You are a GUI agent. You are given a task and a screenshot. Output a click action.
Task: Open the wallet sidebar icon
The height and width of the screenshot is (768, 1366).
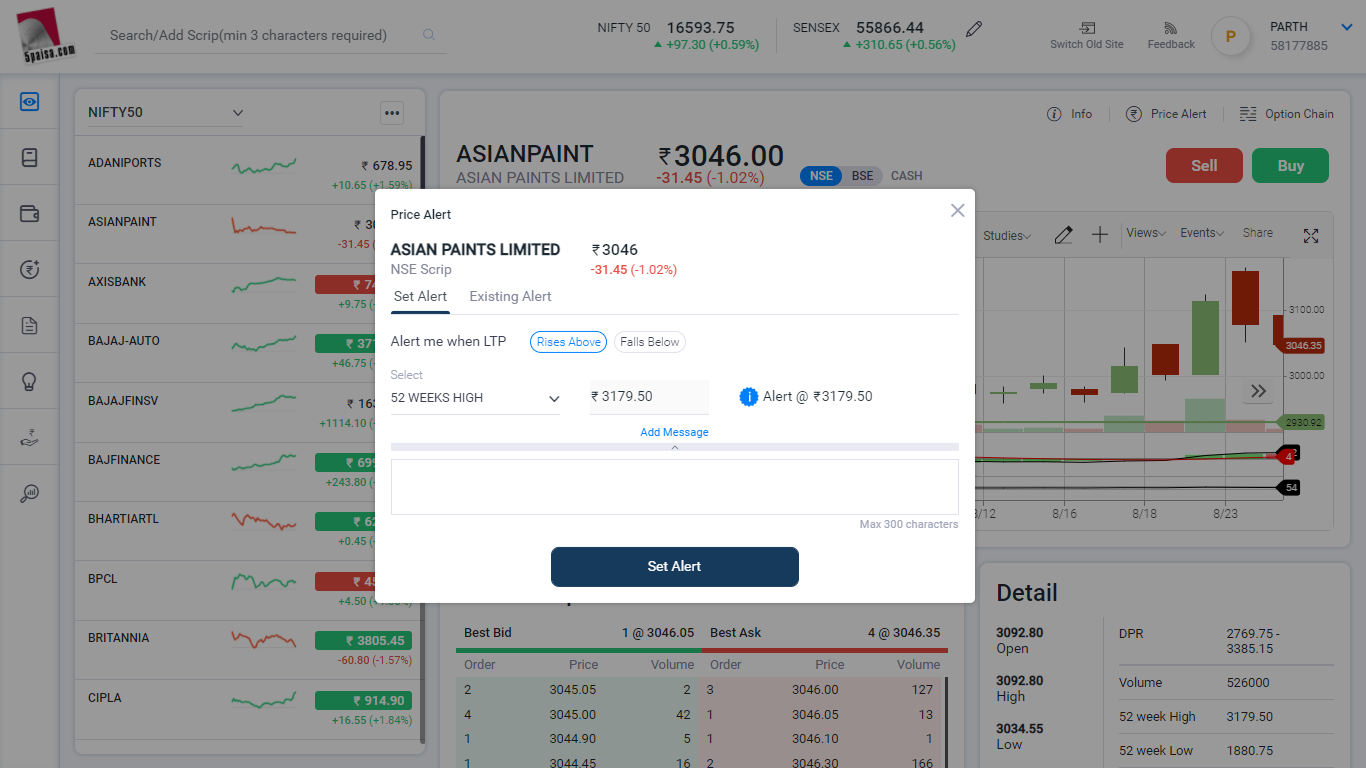click(30, 213)
